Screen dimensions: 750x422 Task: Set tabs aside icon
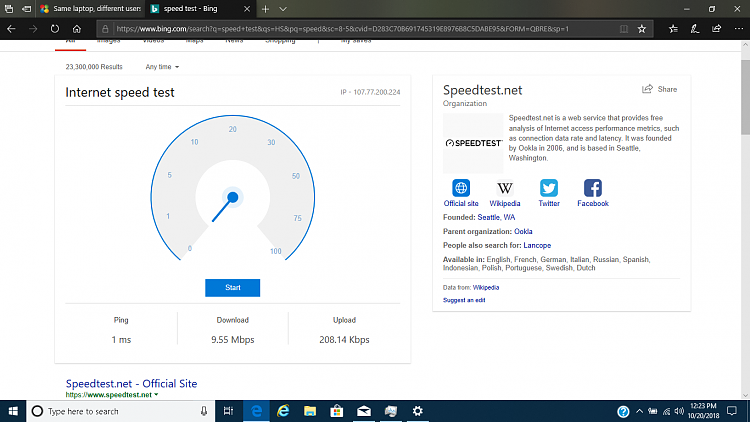(26, 9)
